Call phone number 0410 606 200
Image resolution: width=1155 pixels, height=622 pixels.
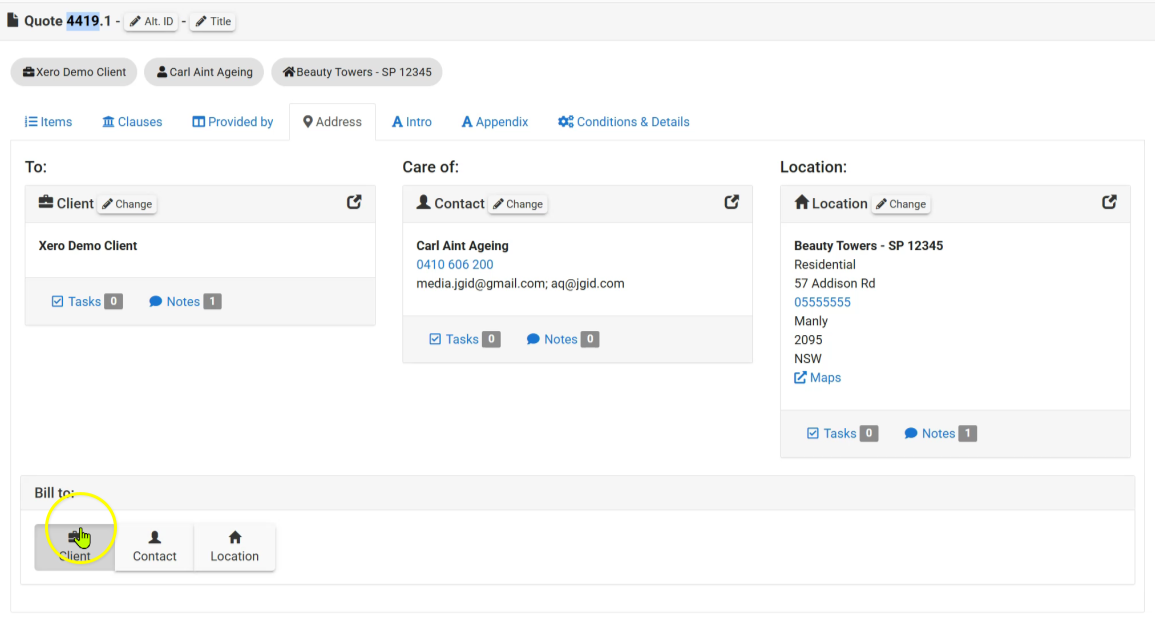coord(454,265)
